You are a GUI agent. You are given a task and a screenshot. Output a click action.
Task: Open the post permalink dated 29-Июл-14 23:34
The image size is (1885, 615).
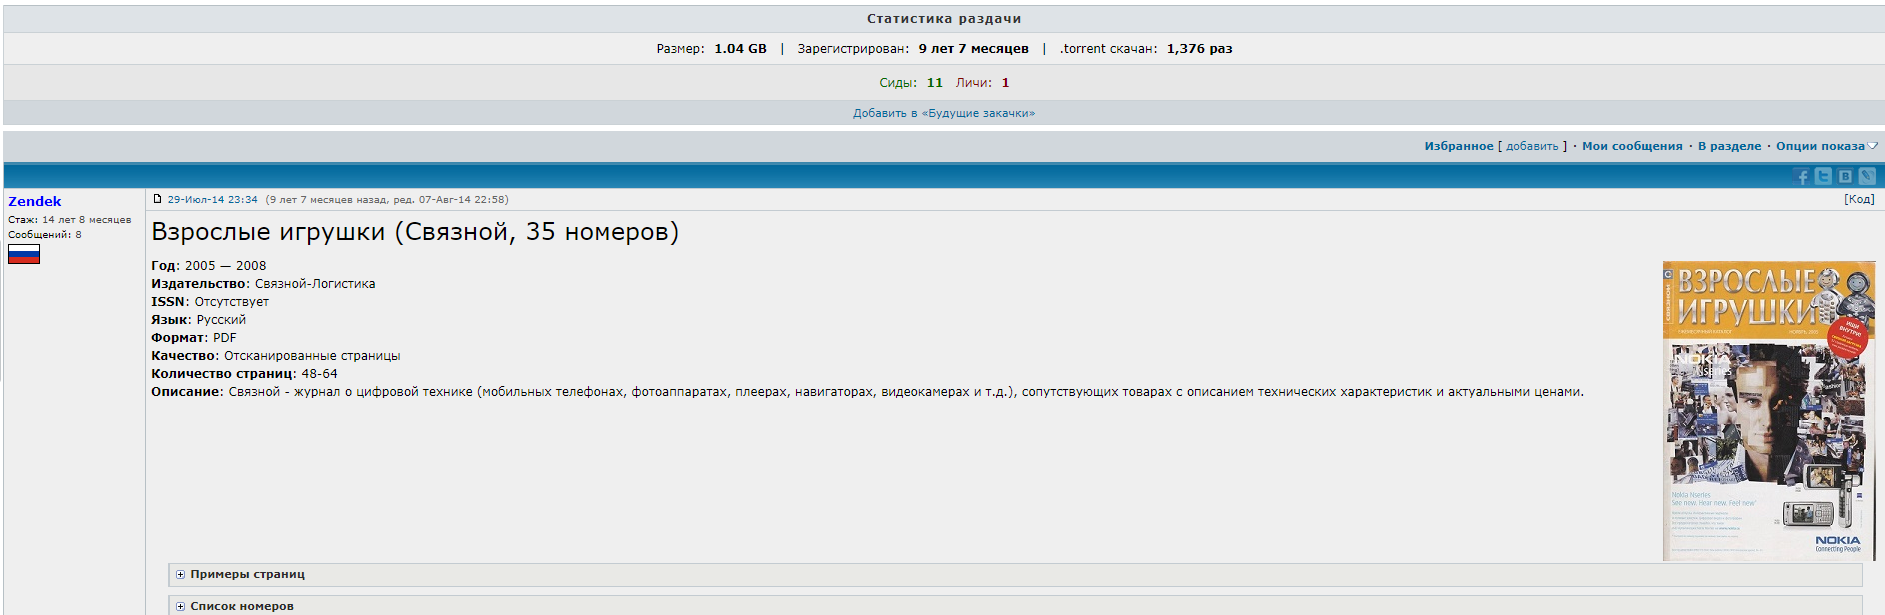pos(212,199)
